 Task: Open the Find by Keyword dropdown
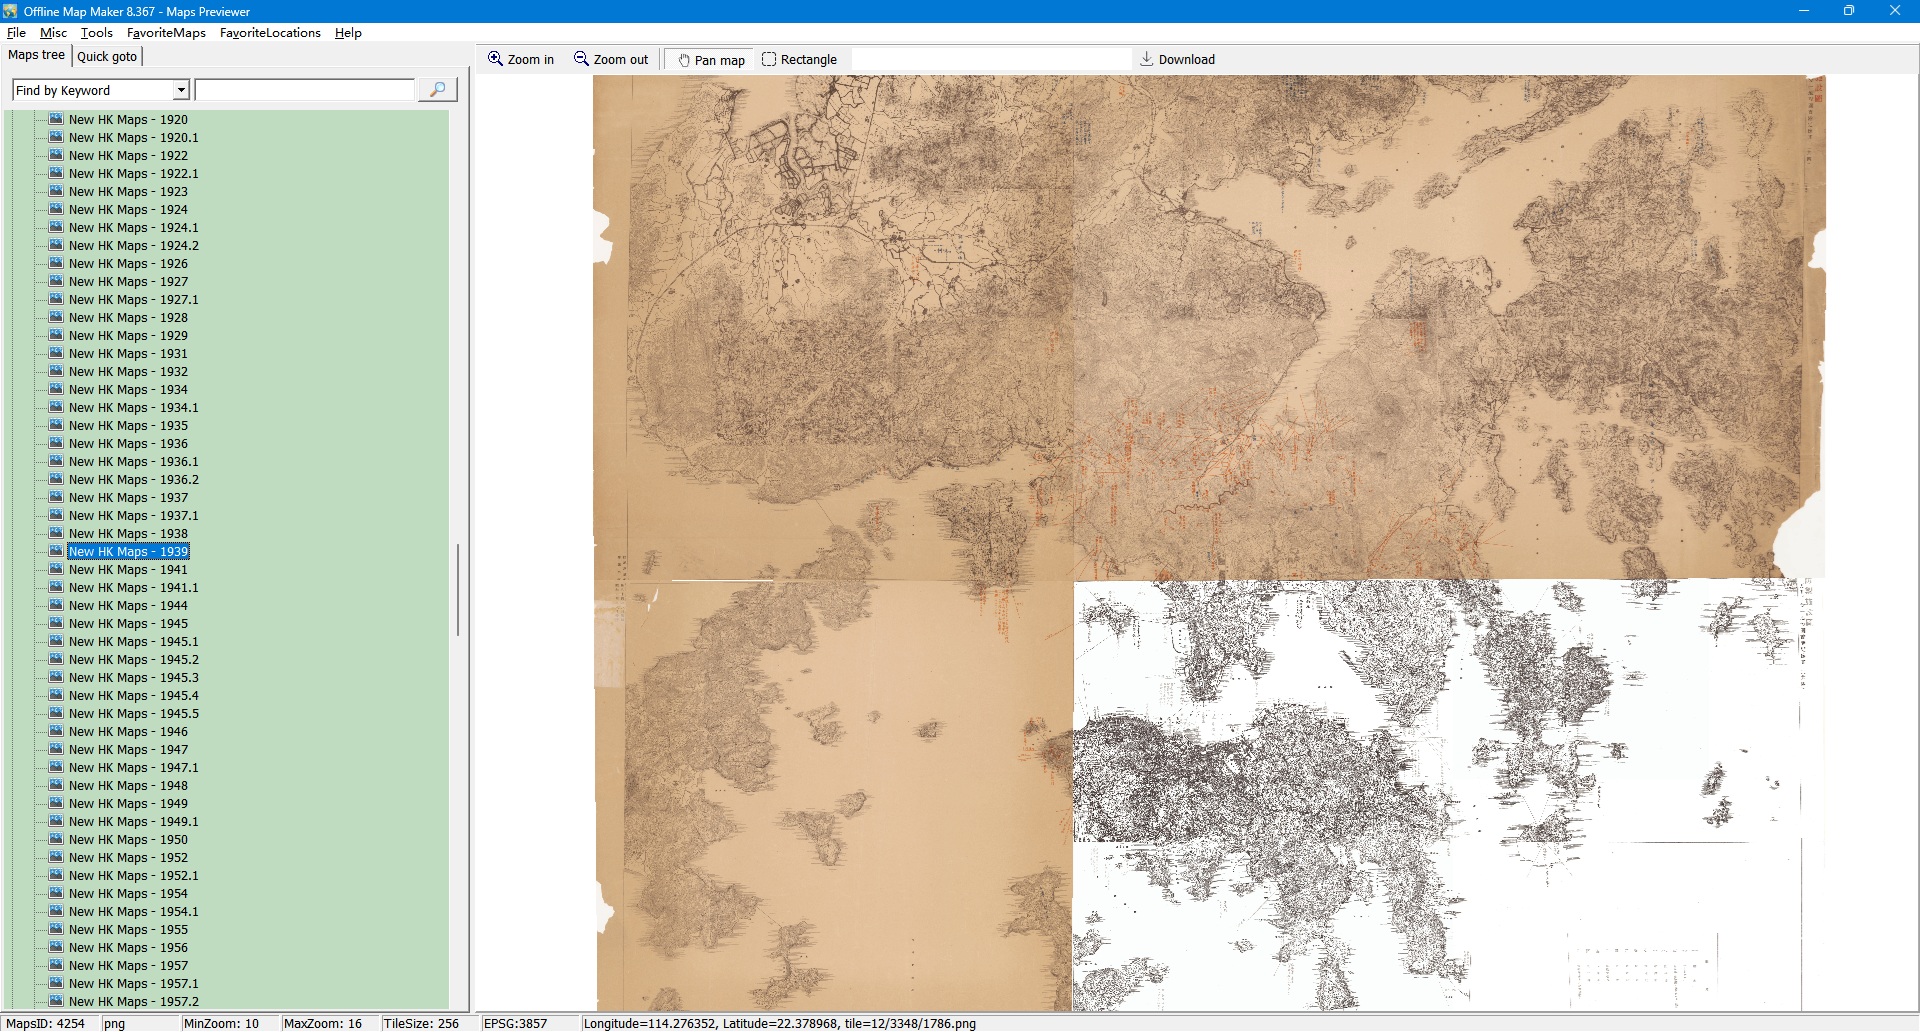click(x=181, y=90)
